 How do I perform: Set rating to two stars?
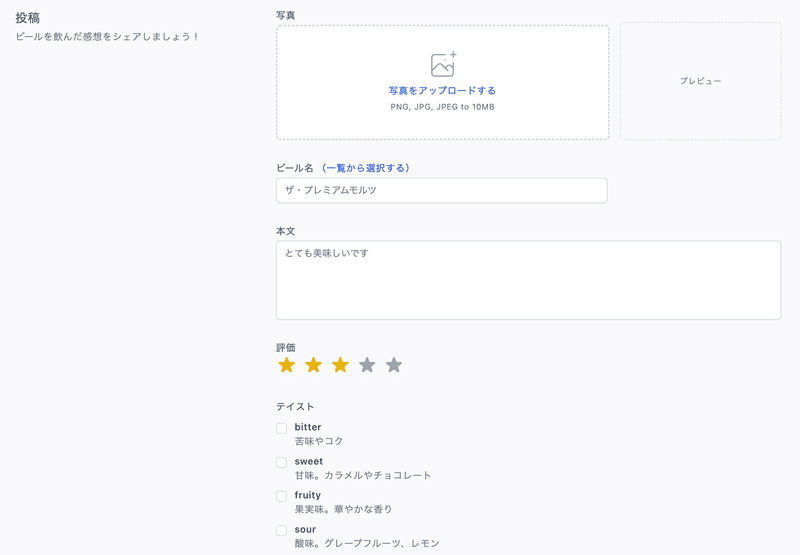click(313, 365)
